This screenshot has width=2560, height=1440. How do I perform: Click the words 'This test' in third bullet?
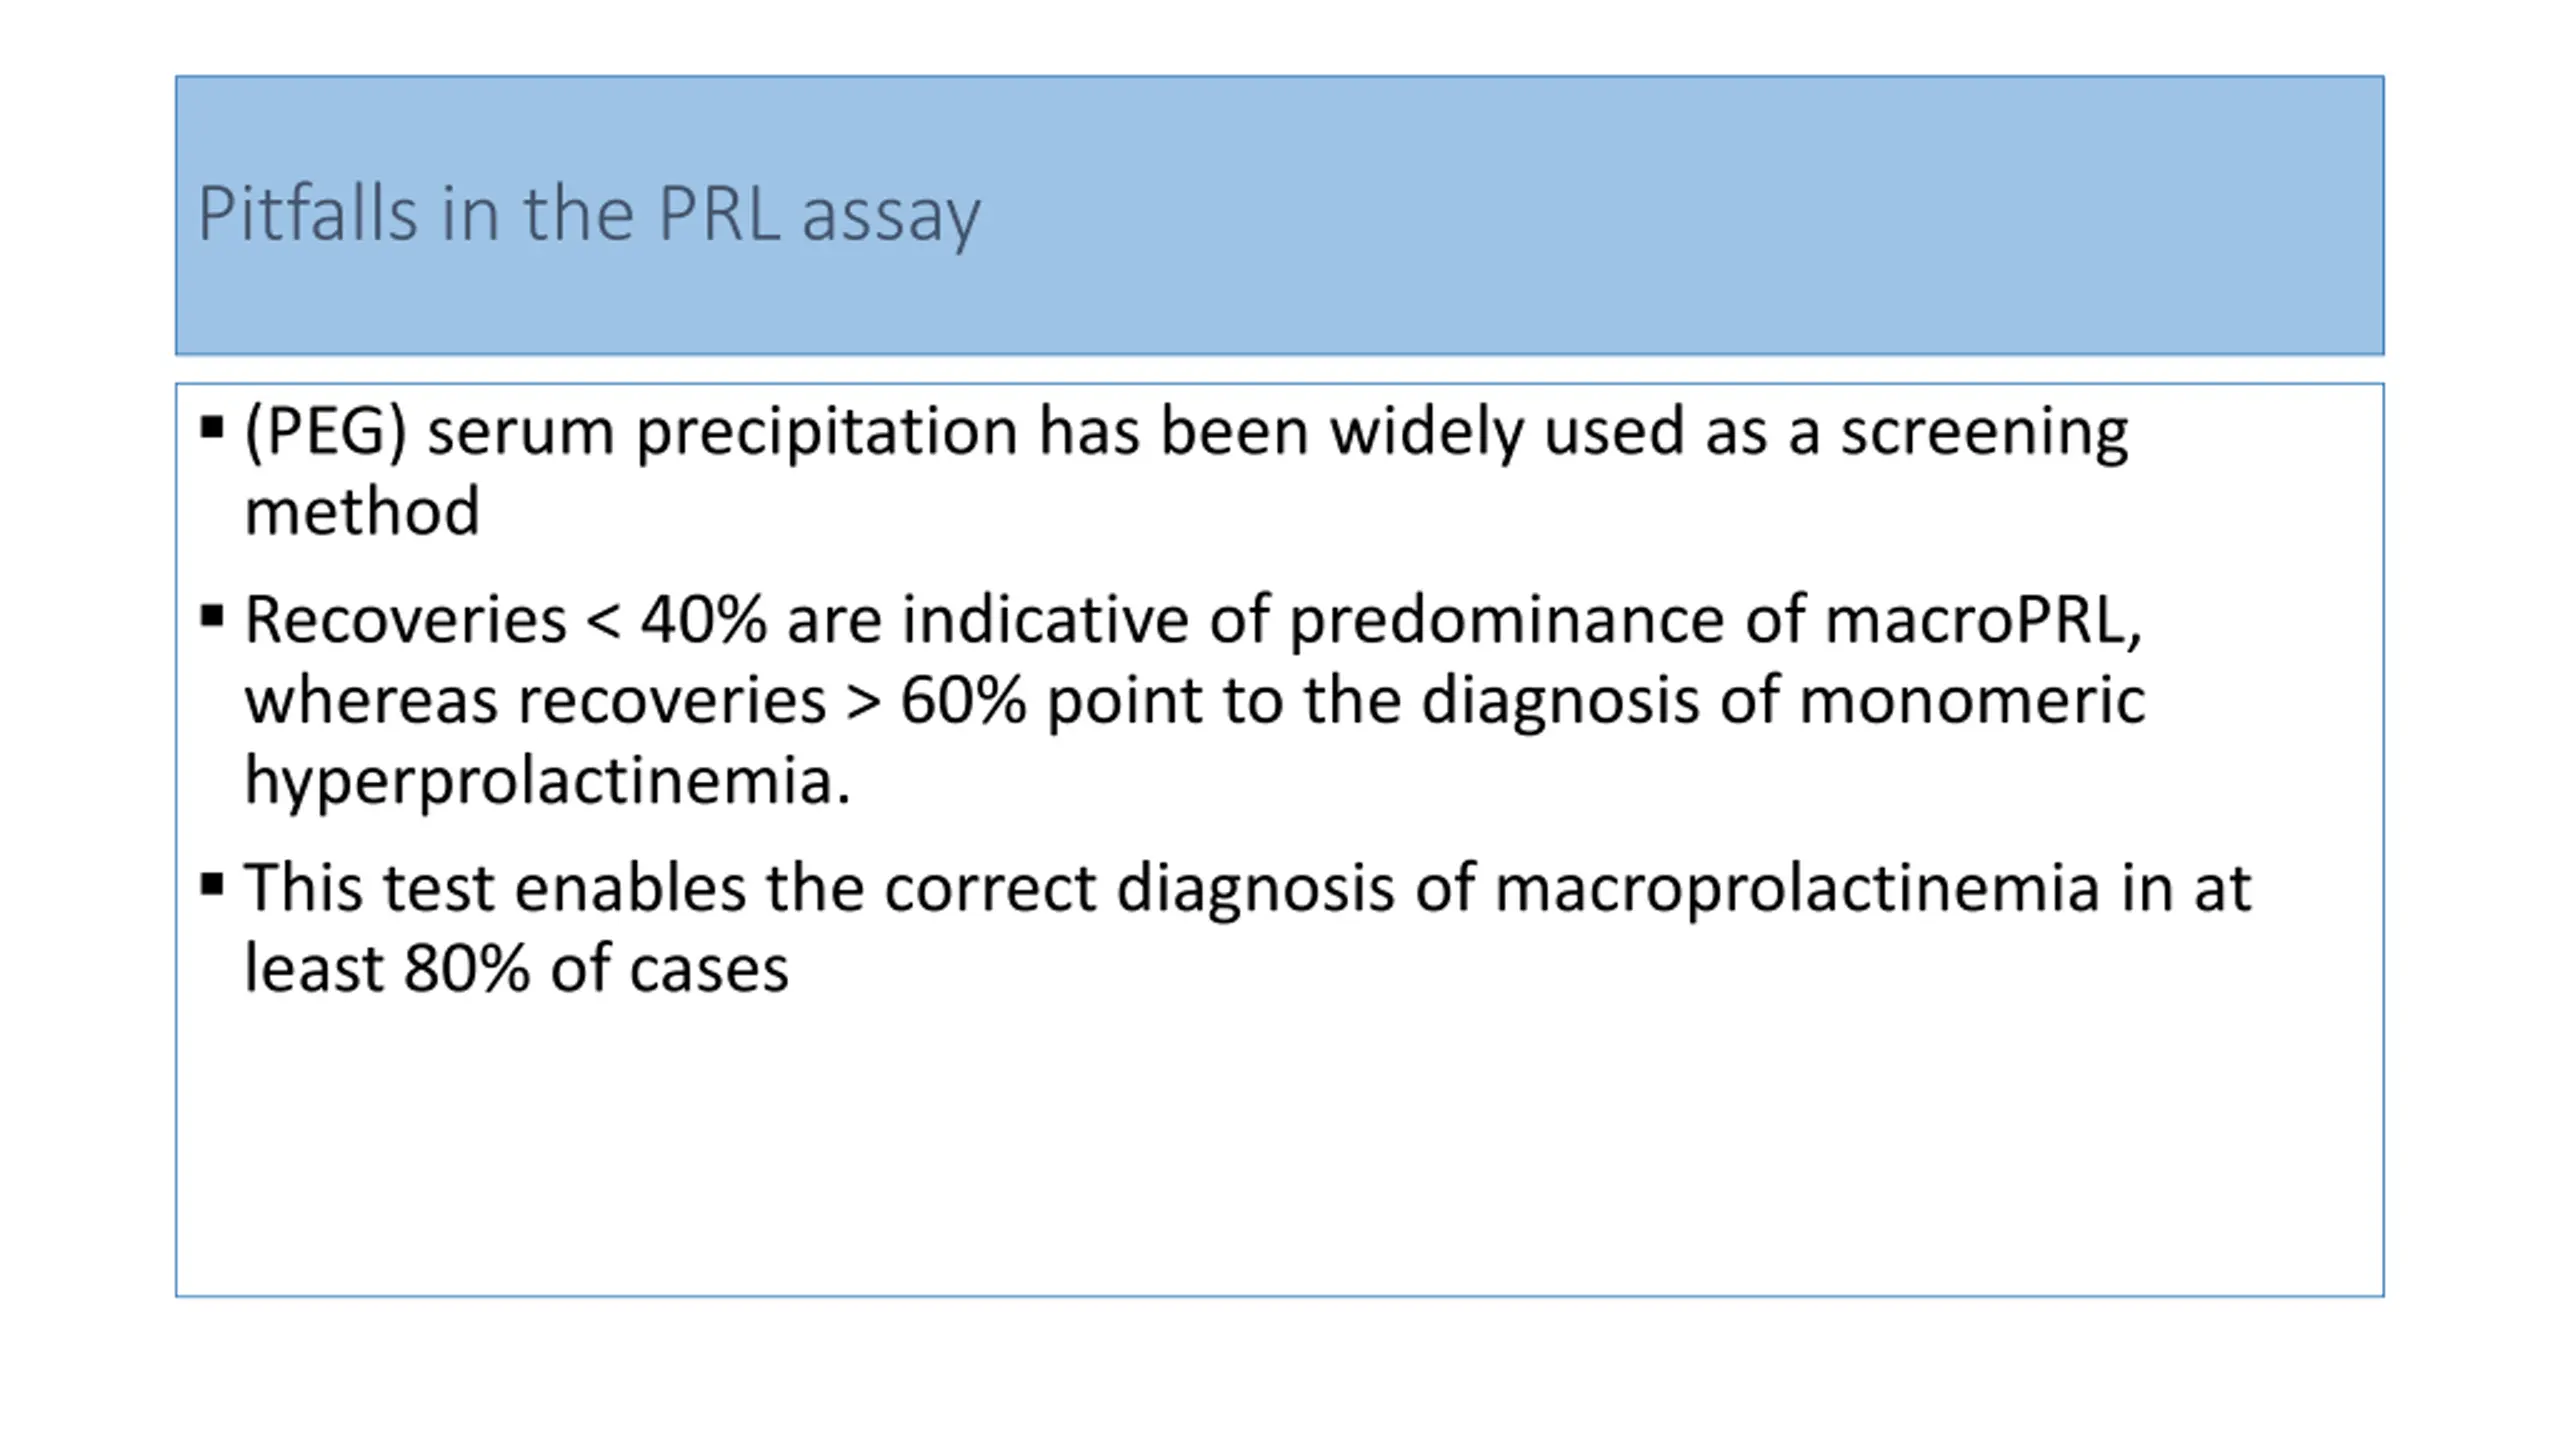[x=369, y=888]
